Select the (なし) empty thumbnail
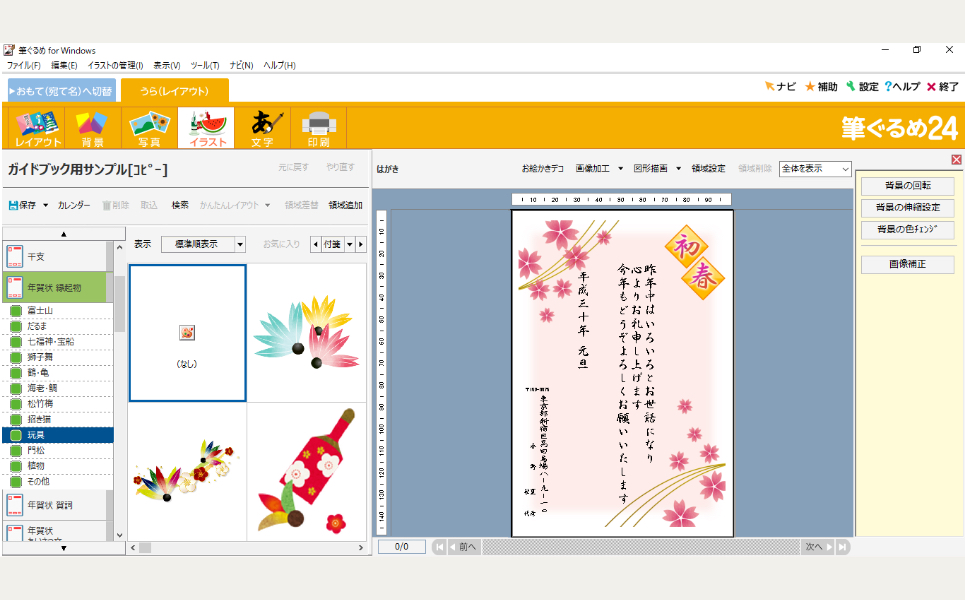 pos(188,333)
